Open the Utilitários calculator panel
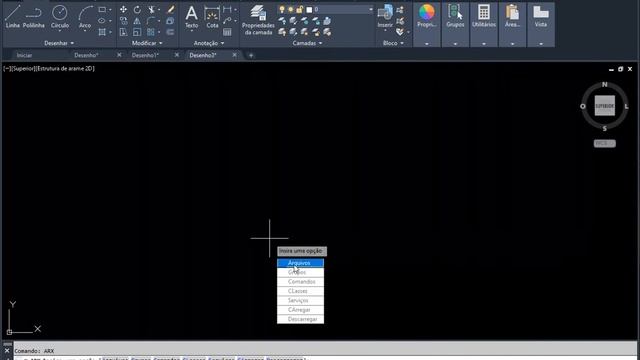The height and width of the screenshot is (360, 640). (484, 16)
